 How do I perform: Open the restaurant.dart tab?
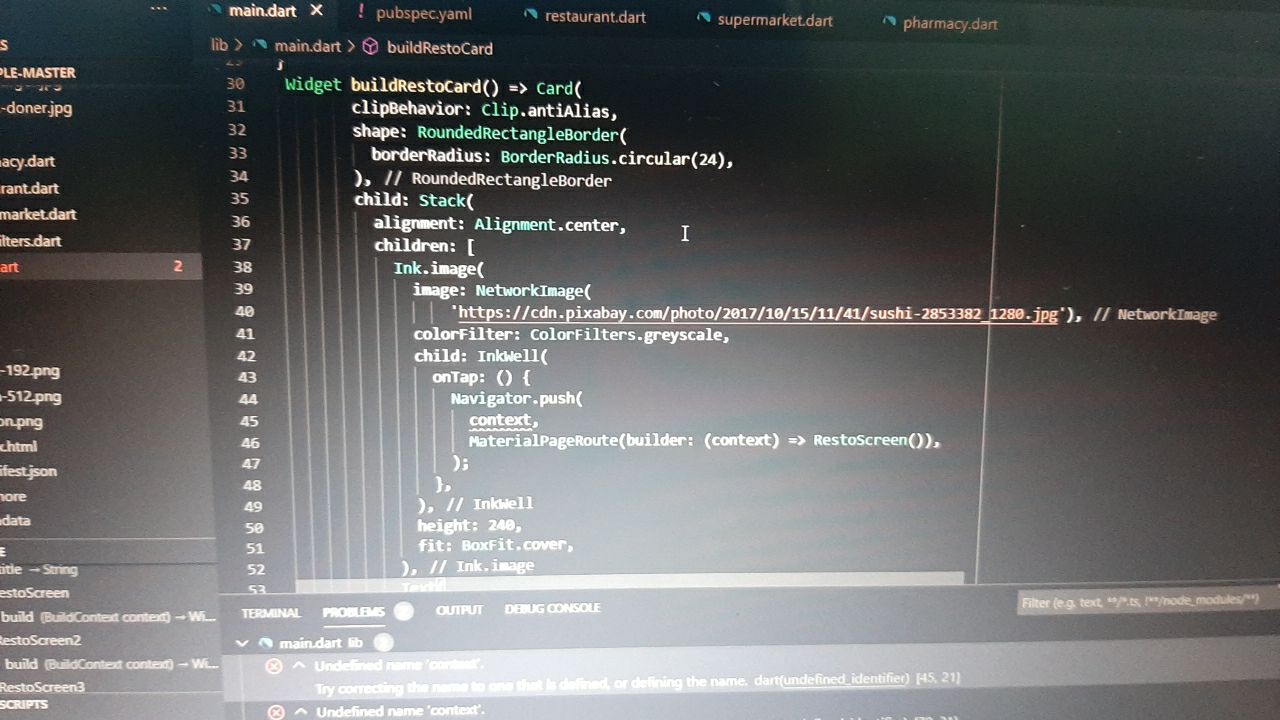[595, 16]
